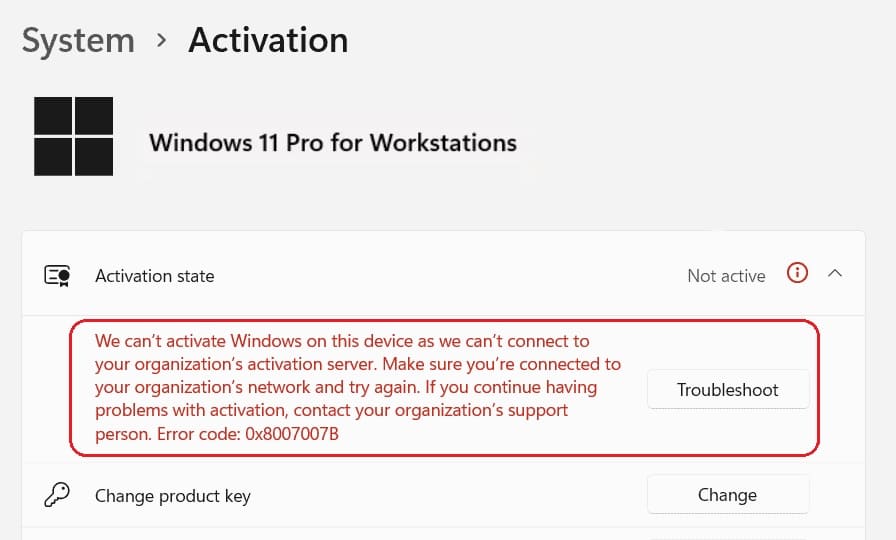Click the Activation state row header
Image resolution: width=896 pixels, height=540 pixels.
tap(443, 273)
